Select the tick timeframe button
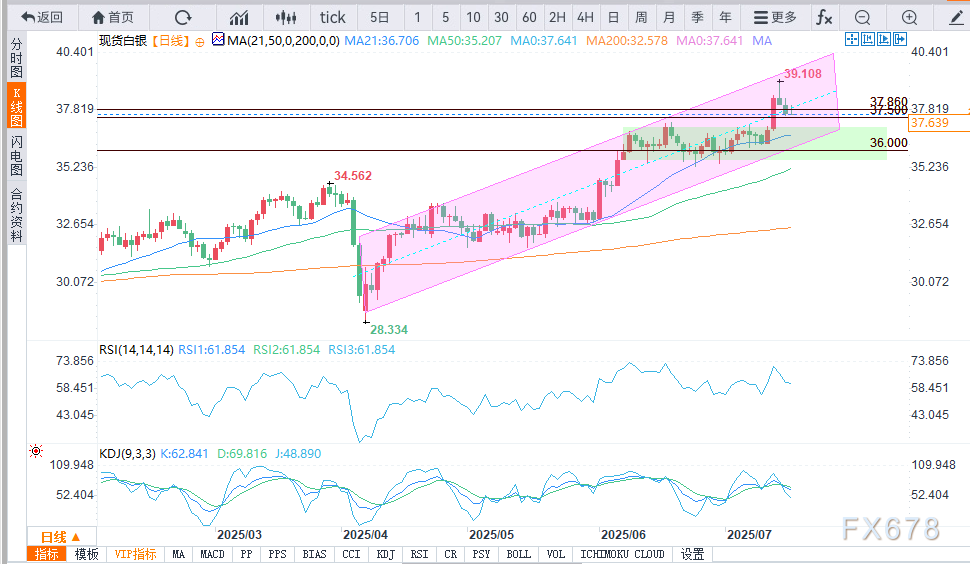The width and height of the screenshot is (970, 564). tap(333, 17)
